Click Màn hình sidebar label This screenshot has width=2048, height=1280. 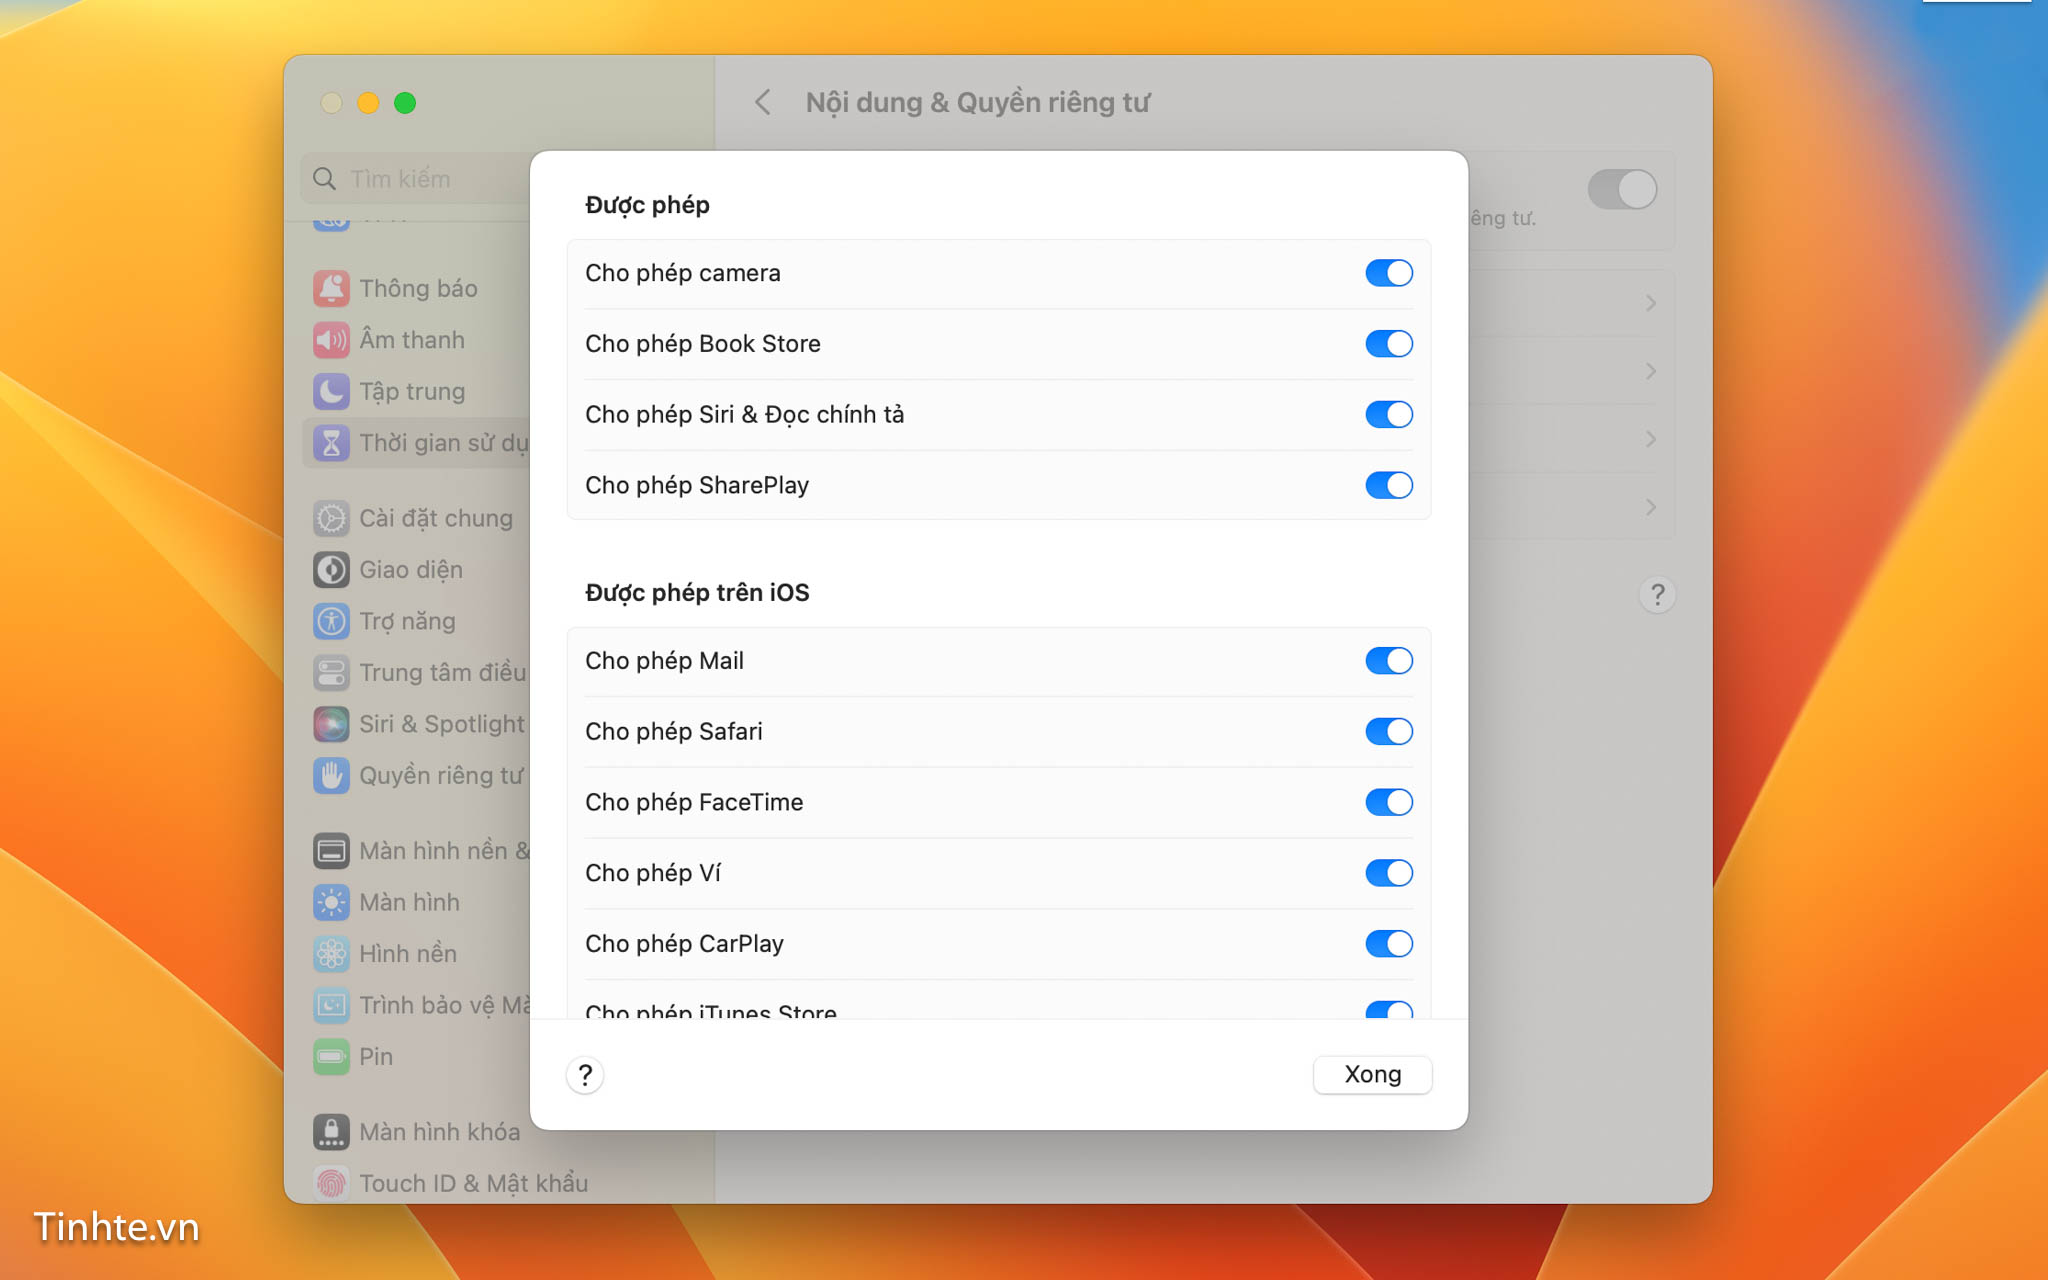tap(409, 902)
